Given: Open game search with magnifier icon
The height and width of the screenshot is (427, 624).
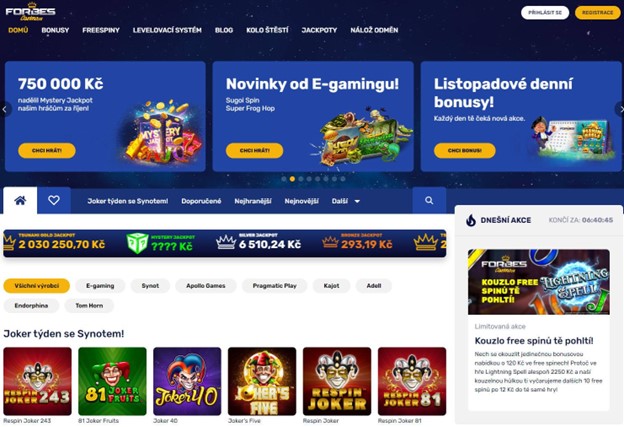Looking at the screenshot, I should [x=429, y=200].
